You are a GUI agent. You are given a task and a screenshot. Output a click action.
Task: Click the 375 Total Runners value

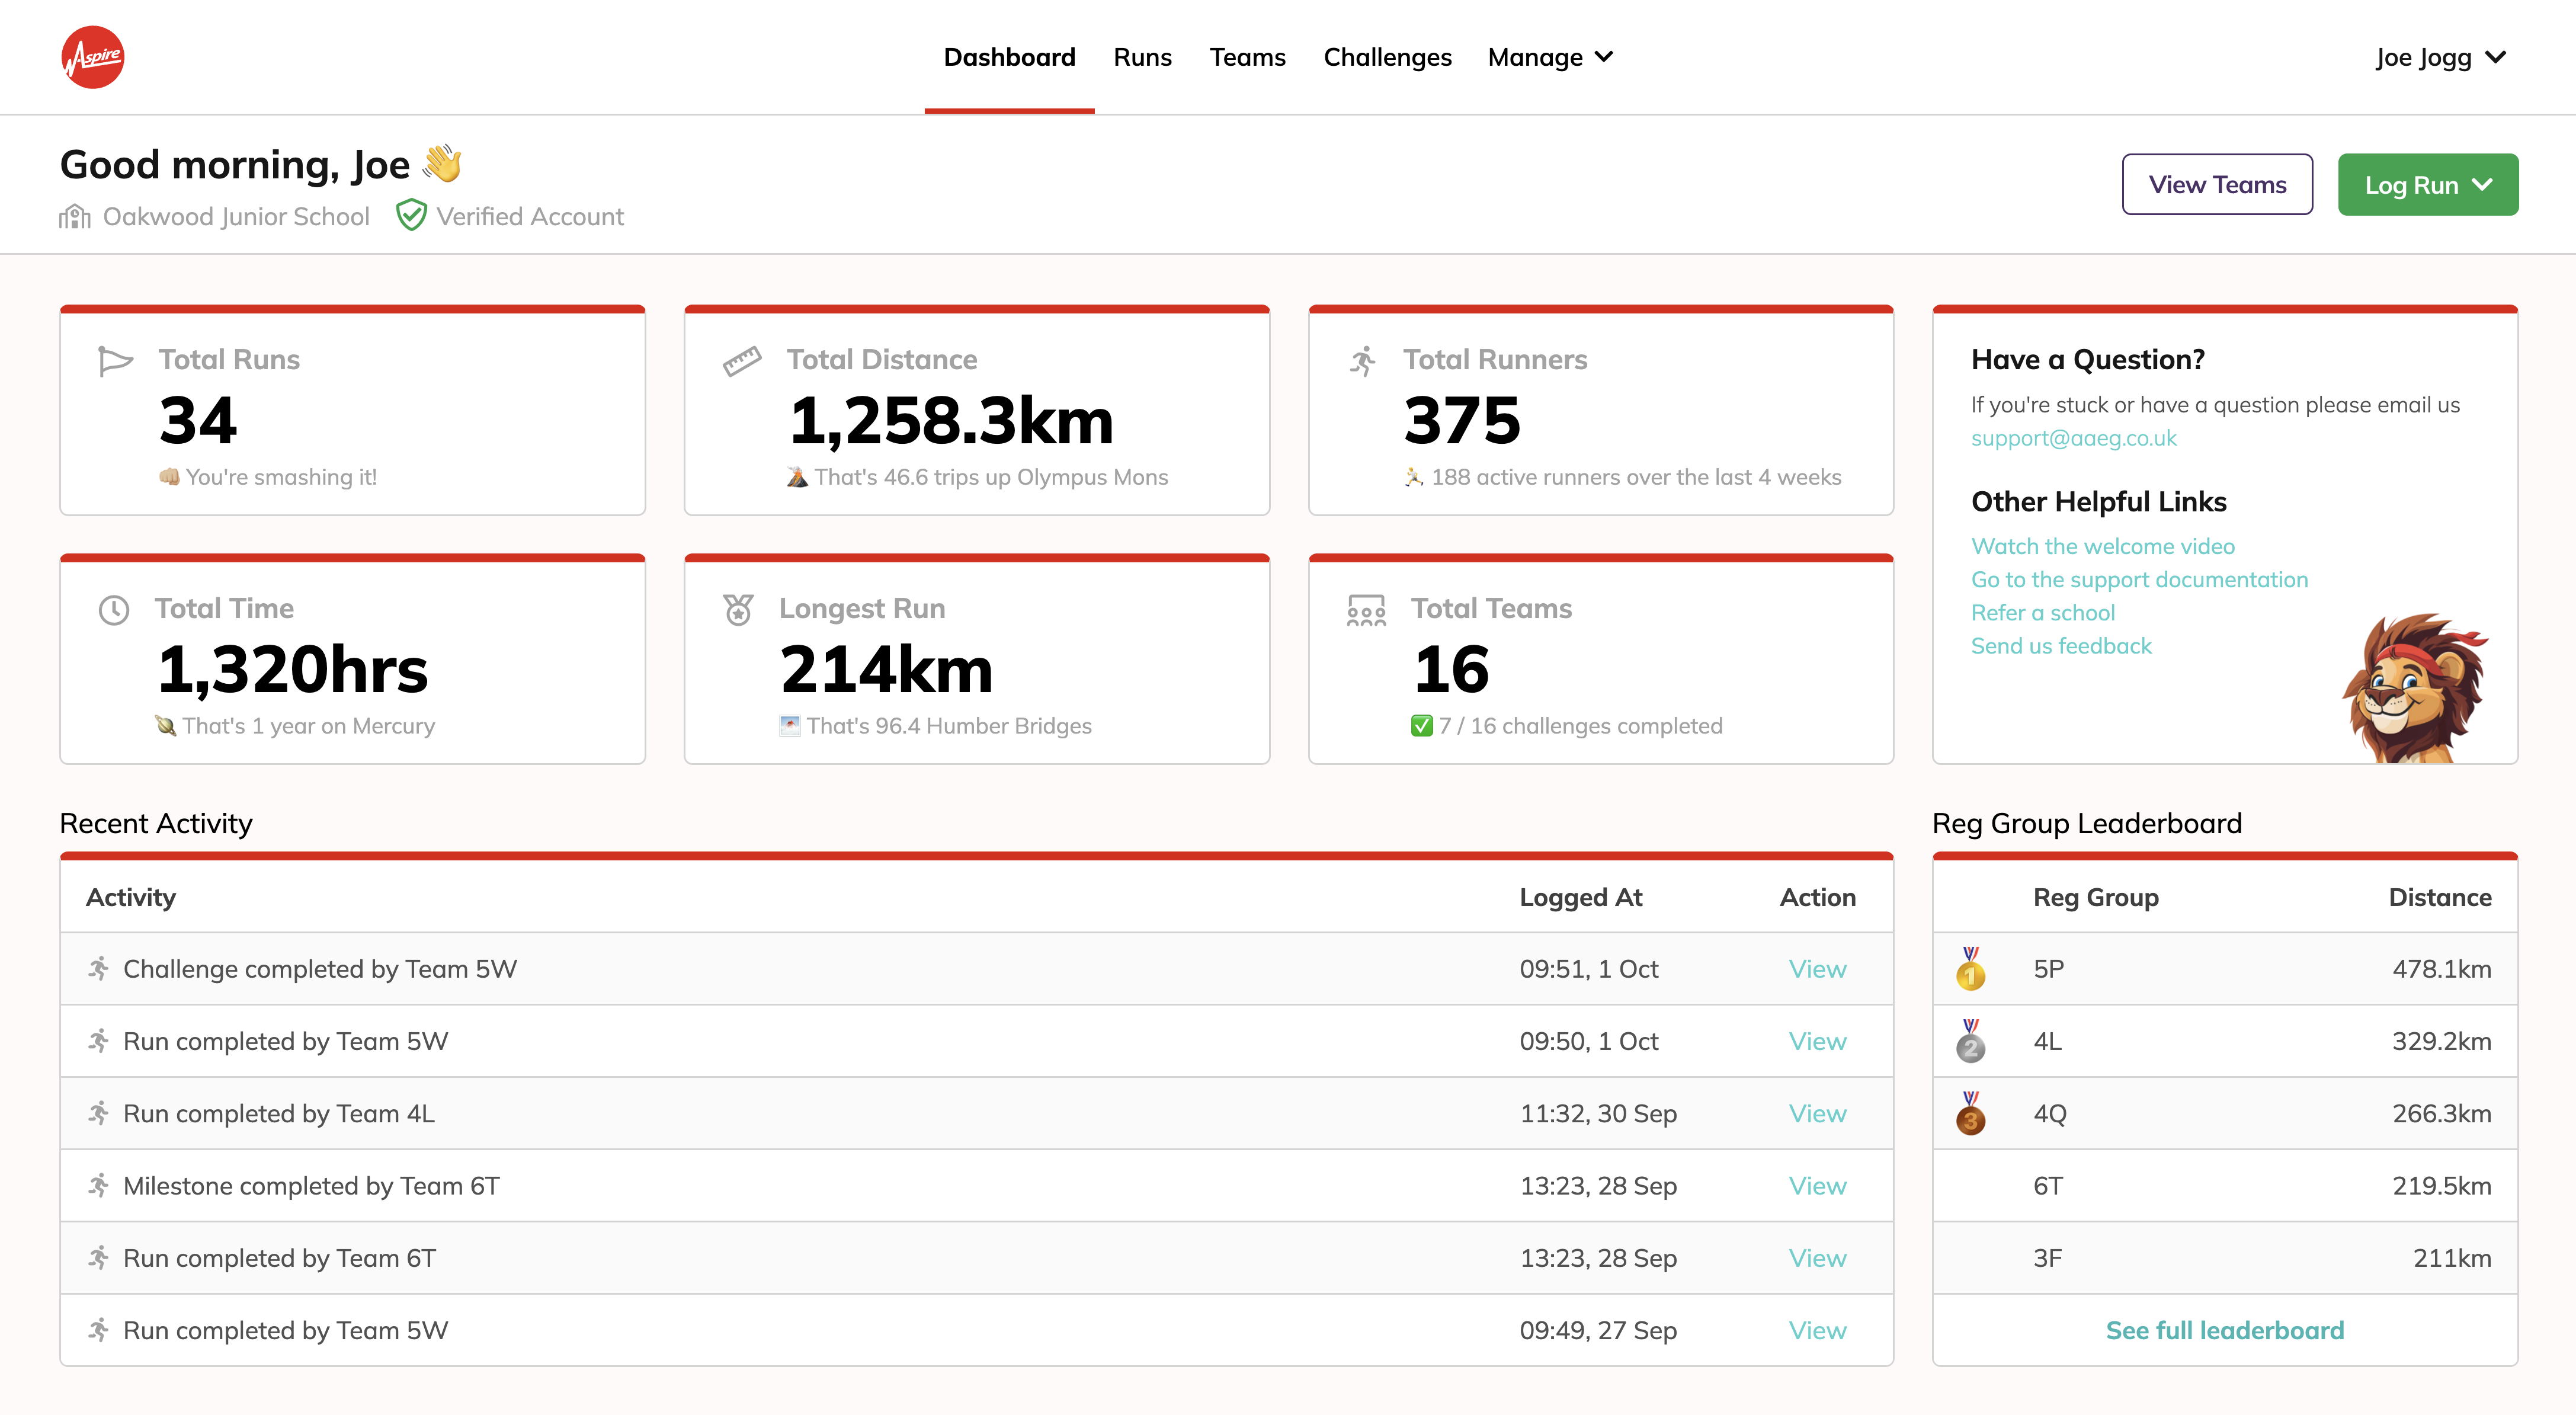[1461, 420]
